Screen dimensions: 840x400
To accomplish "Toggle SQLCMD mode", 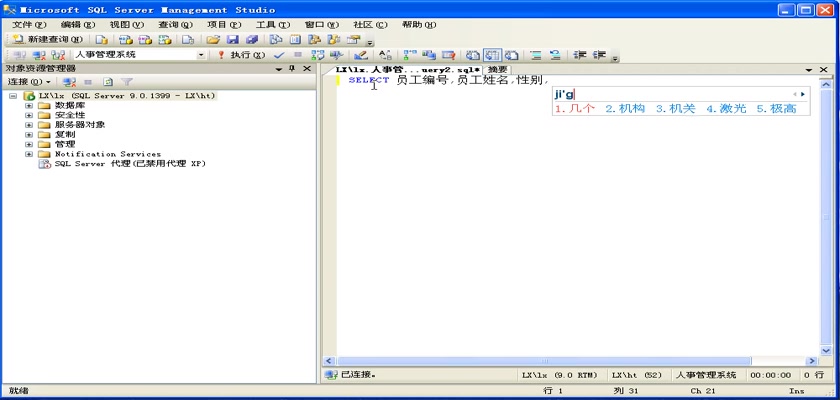I will (x=448, y=55).
